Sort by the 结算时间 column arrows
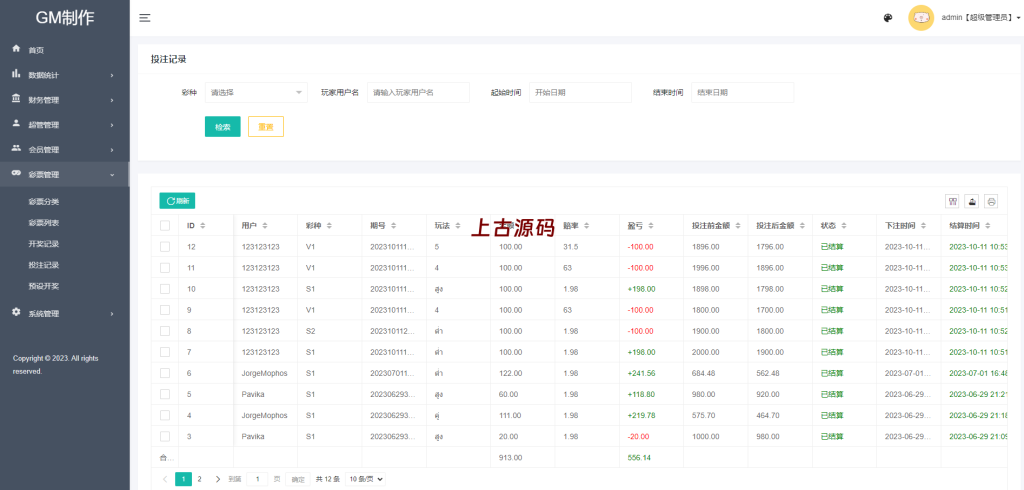The width and height of the screenshot is (1024, 490). (x=987, y=225)
